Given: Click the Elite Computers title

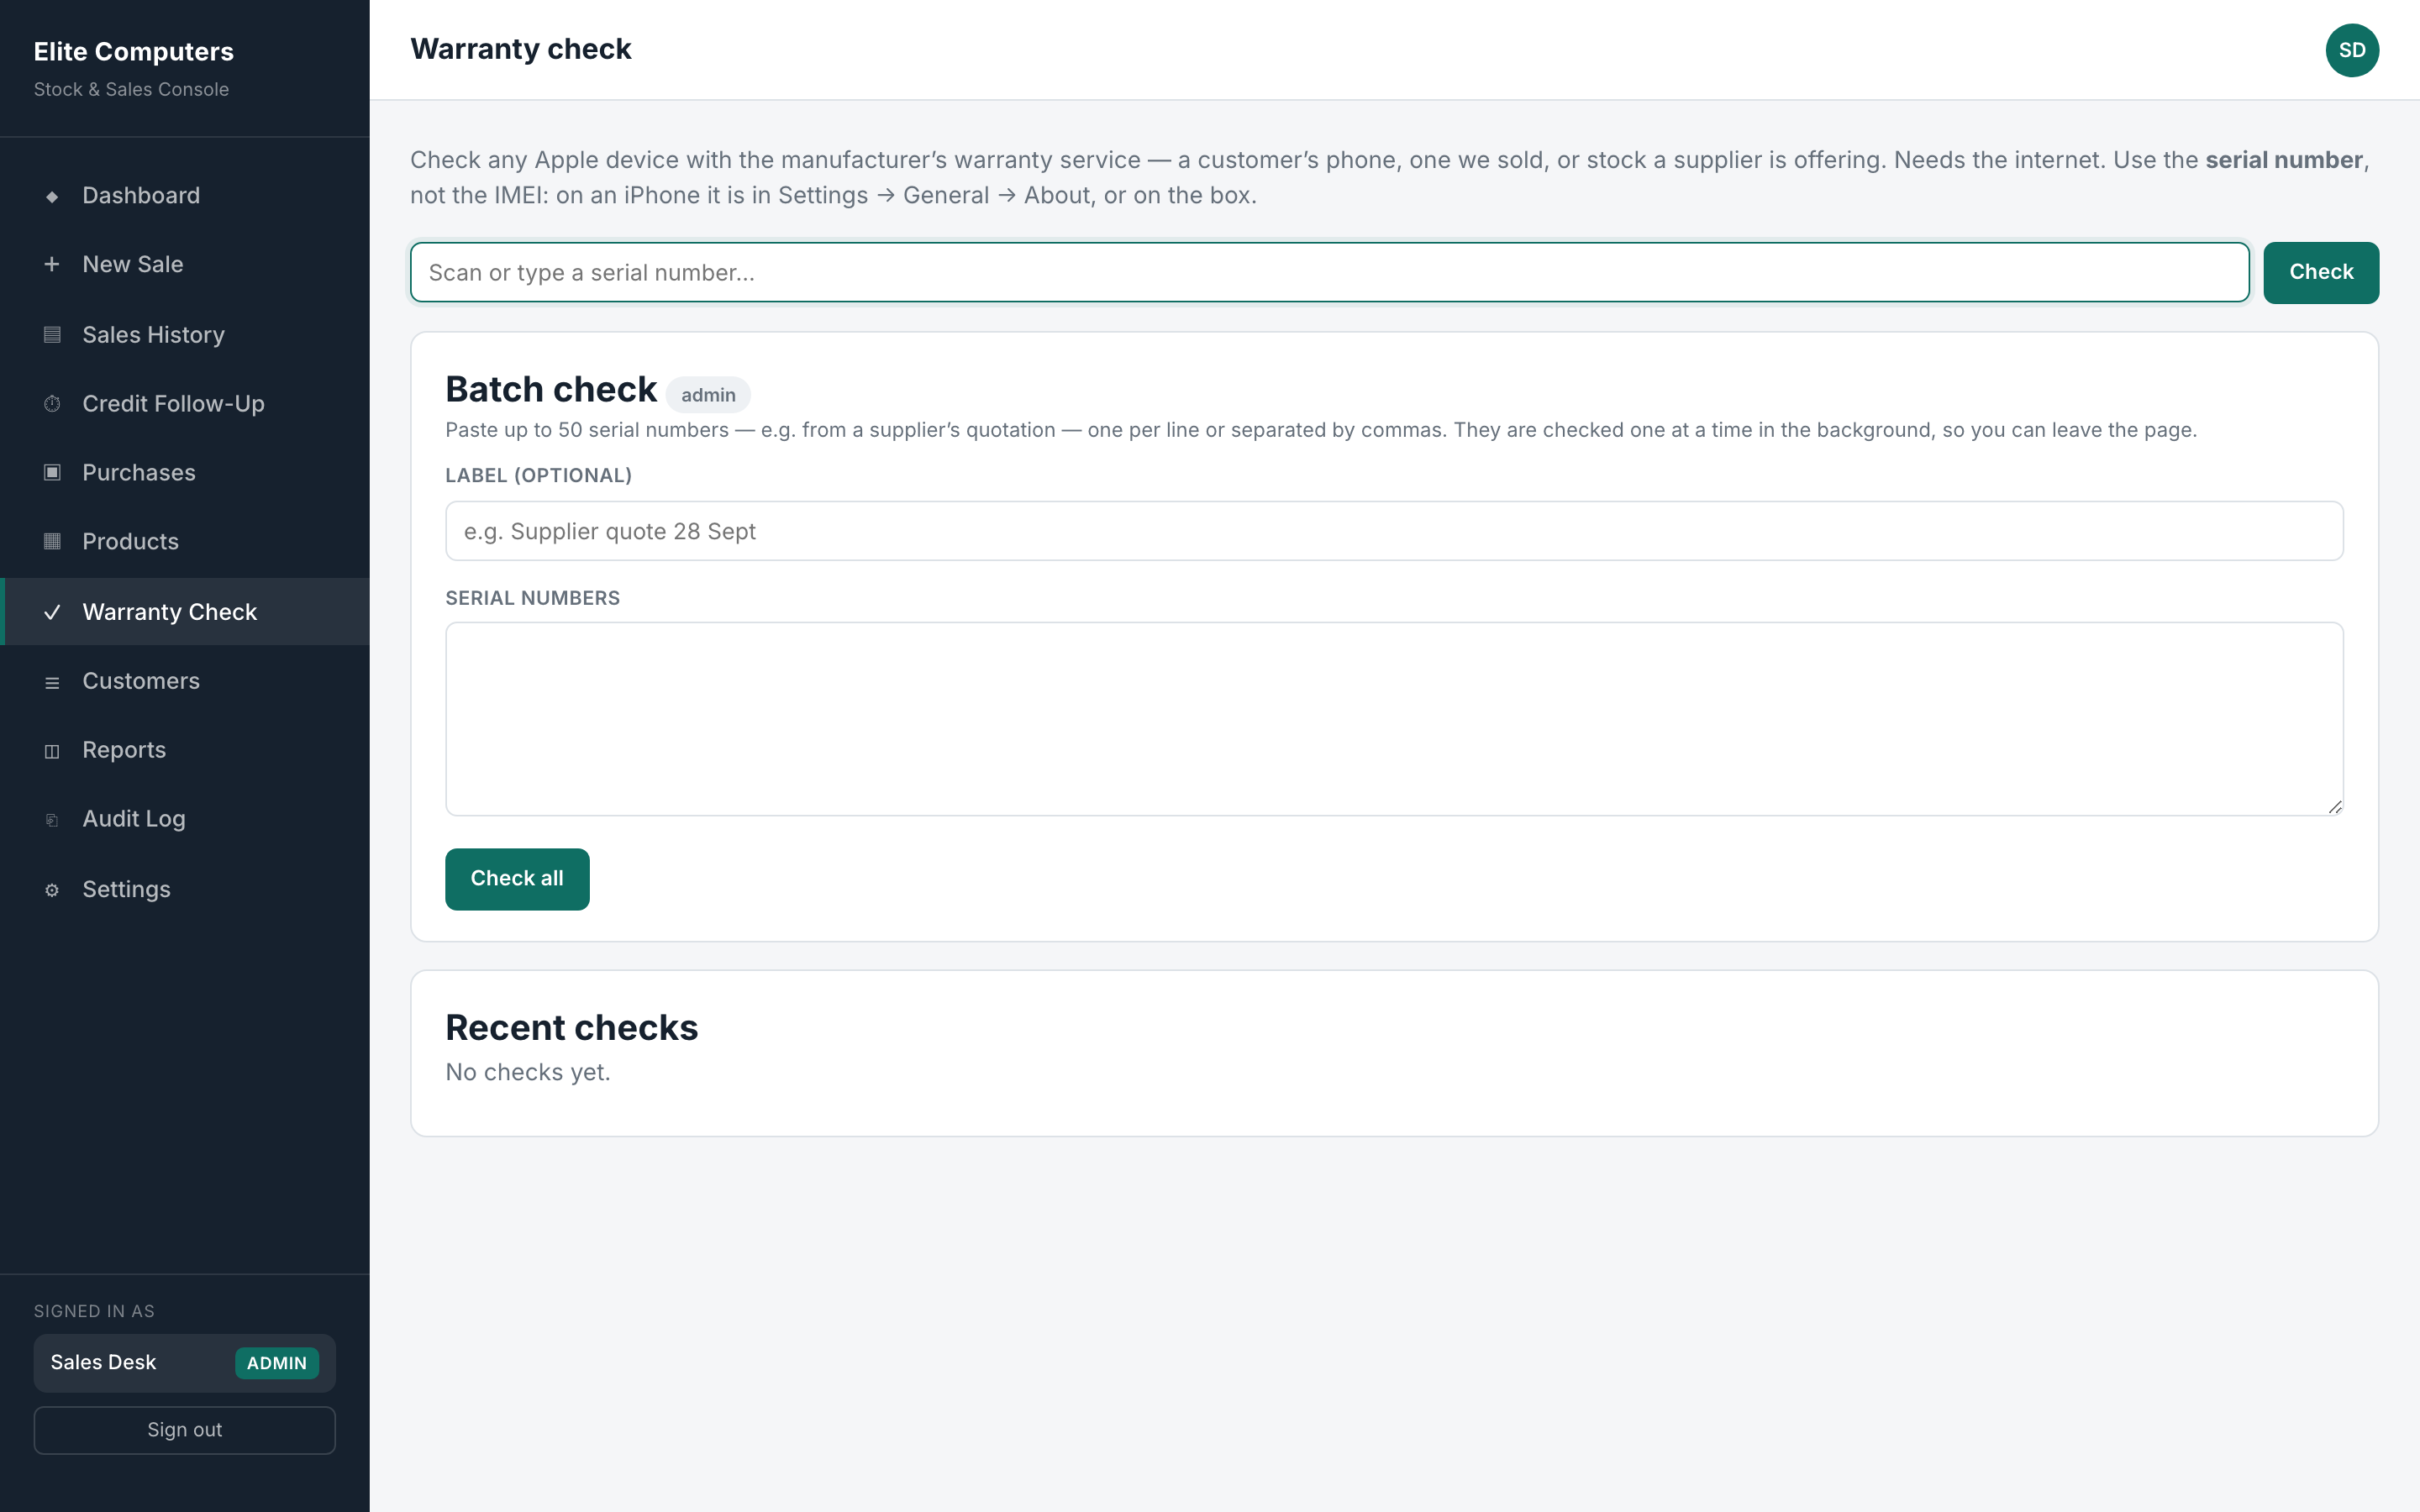Looking at the screenshot, I should click(133, 51).
